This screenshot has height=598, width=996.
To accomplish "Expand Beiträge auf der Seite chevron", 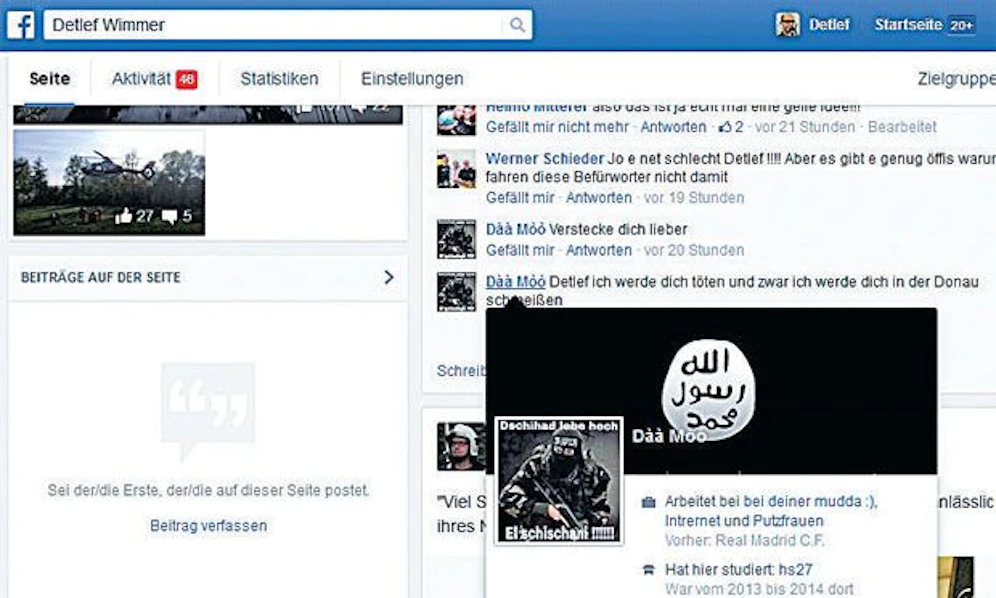I will pos(389,277).
